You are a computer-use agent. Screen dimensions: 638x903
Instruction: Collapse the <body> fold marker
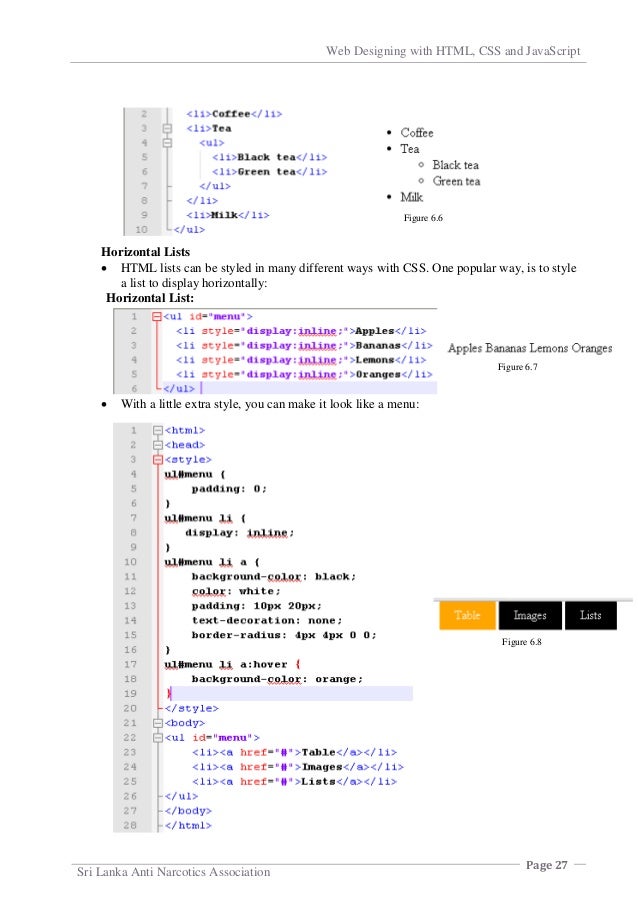click(x=158, y=723)
